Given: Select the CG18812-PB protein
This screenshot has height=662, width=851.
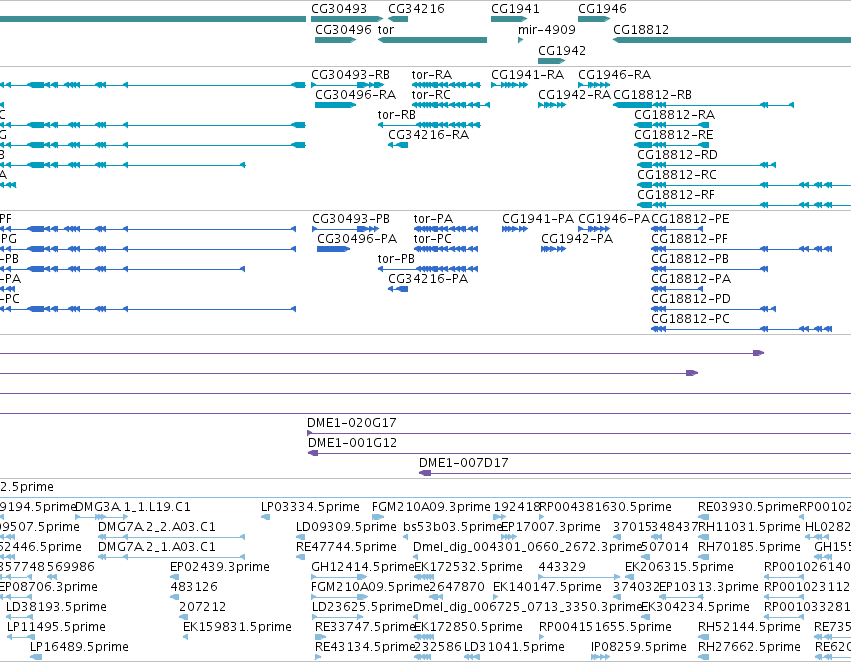Looking at the screenshot, I should click(x=709, y=269).
